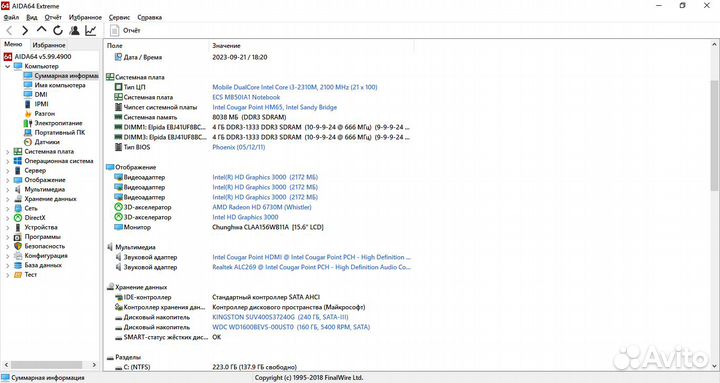Screen dimensions: 720x383
Task: Click the Датчики sensor icon
Action: point(28,142)
